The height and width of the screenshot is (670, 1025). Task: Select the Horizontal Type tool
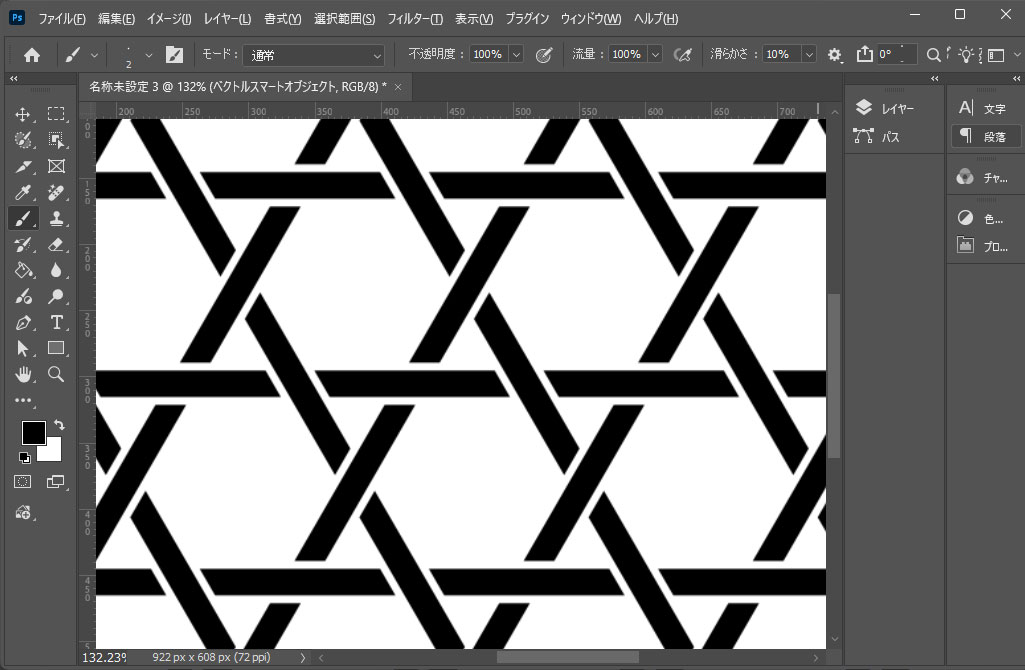[56, 322]
